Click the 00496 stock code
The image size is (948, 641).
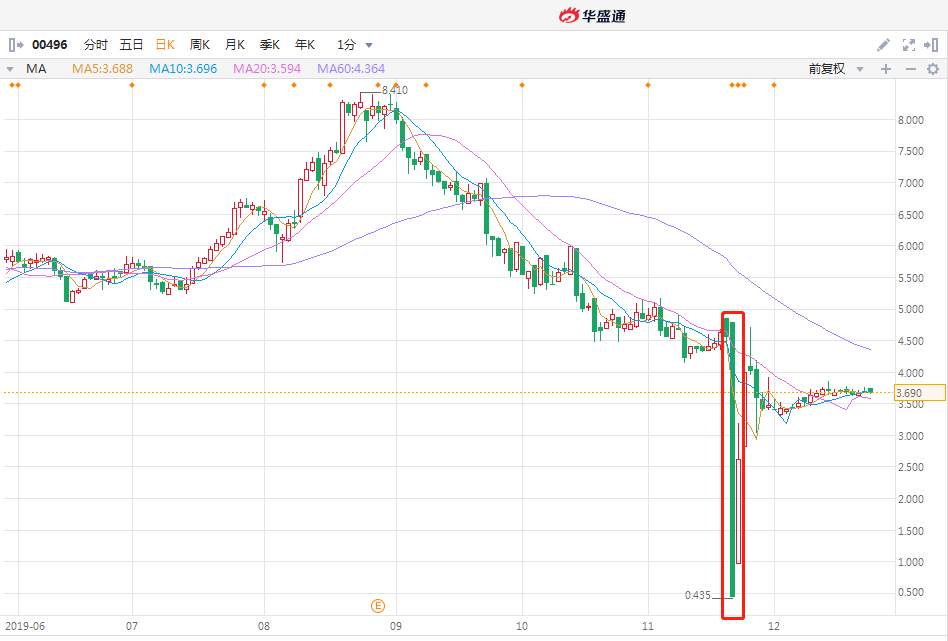point(50,45)
